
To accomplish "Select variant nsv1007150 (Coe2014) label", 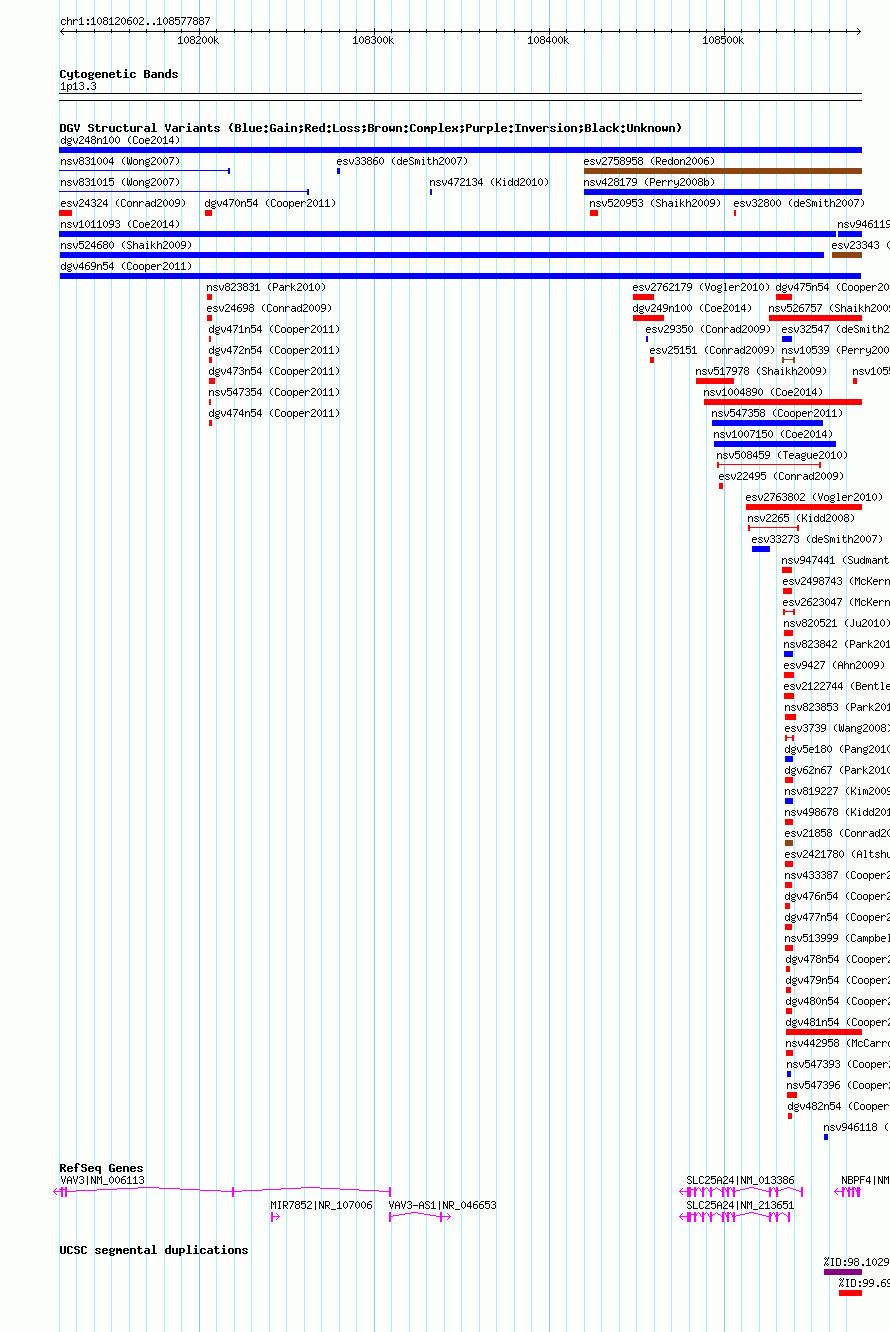I will [773, 434].
